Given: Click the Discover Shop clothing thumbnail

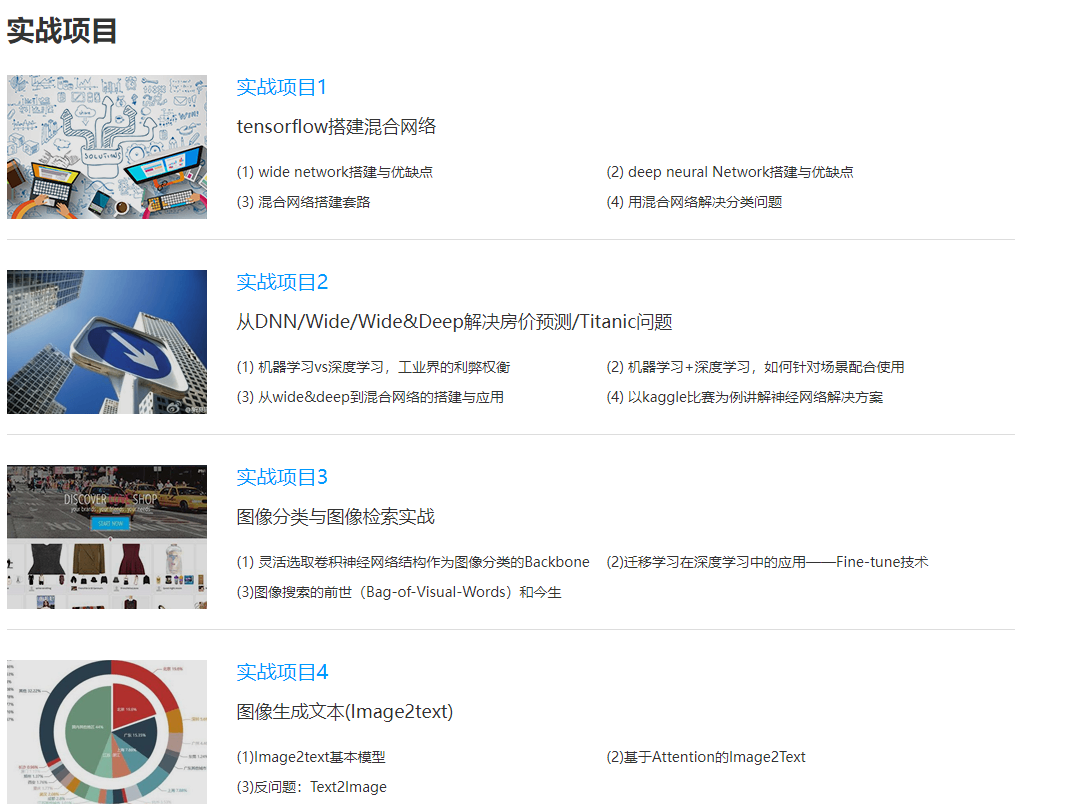Looking at the screenshot, I should click(107, 537).
